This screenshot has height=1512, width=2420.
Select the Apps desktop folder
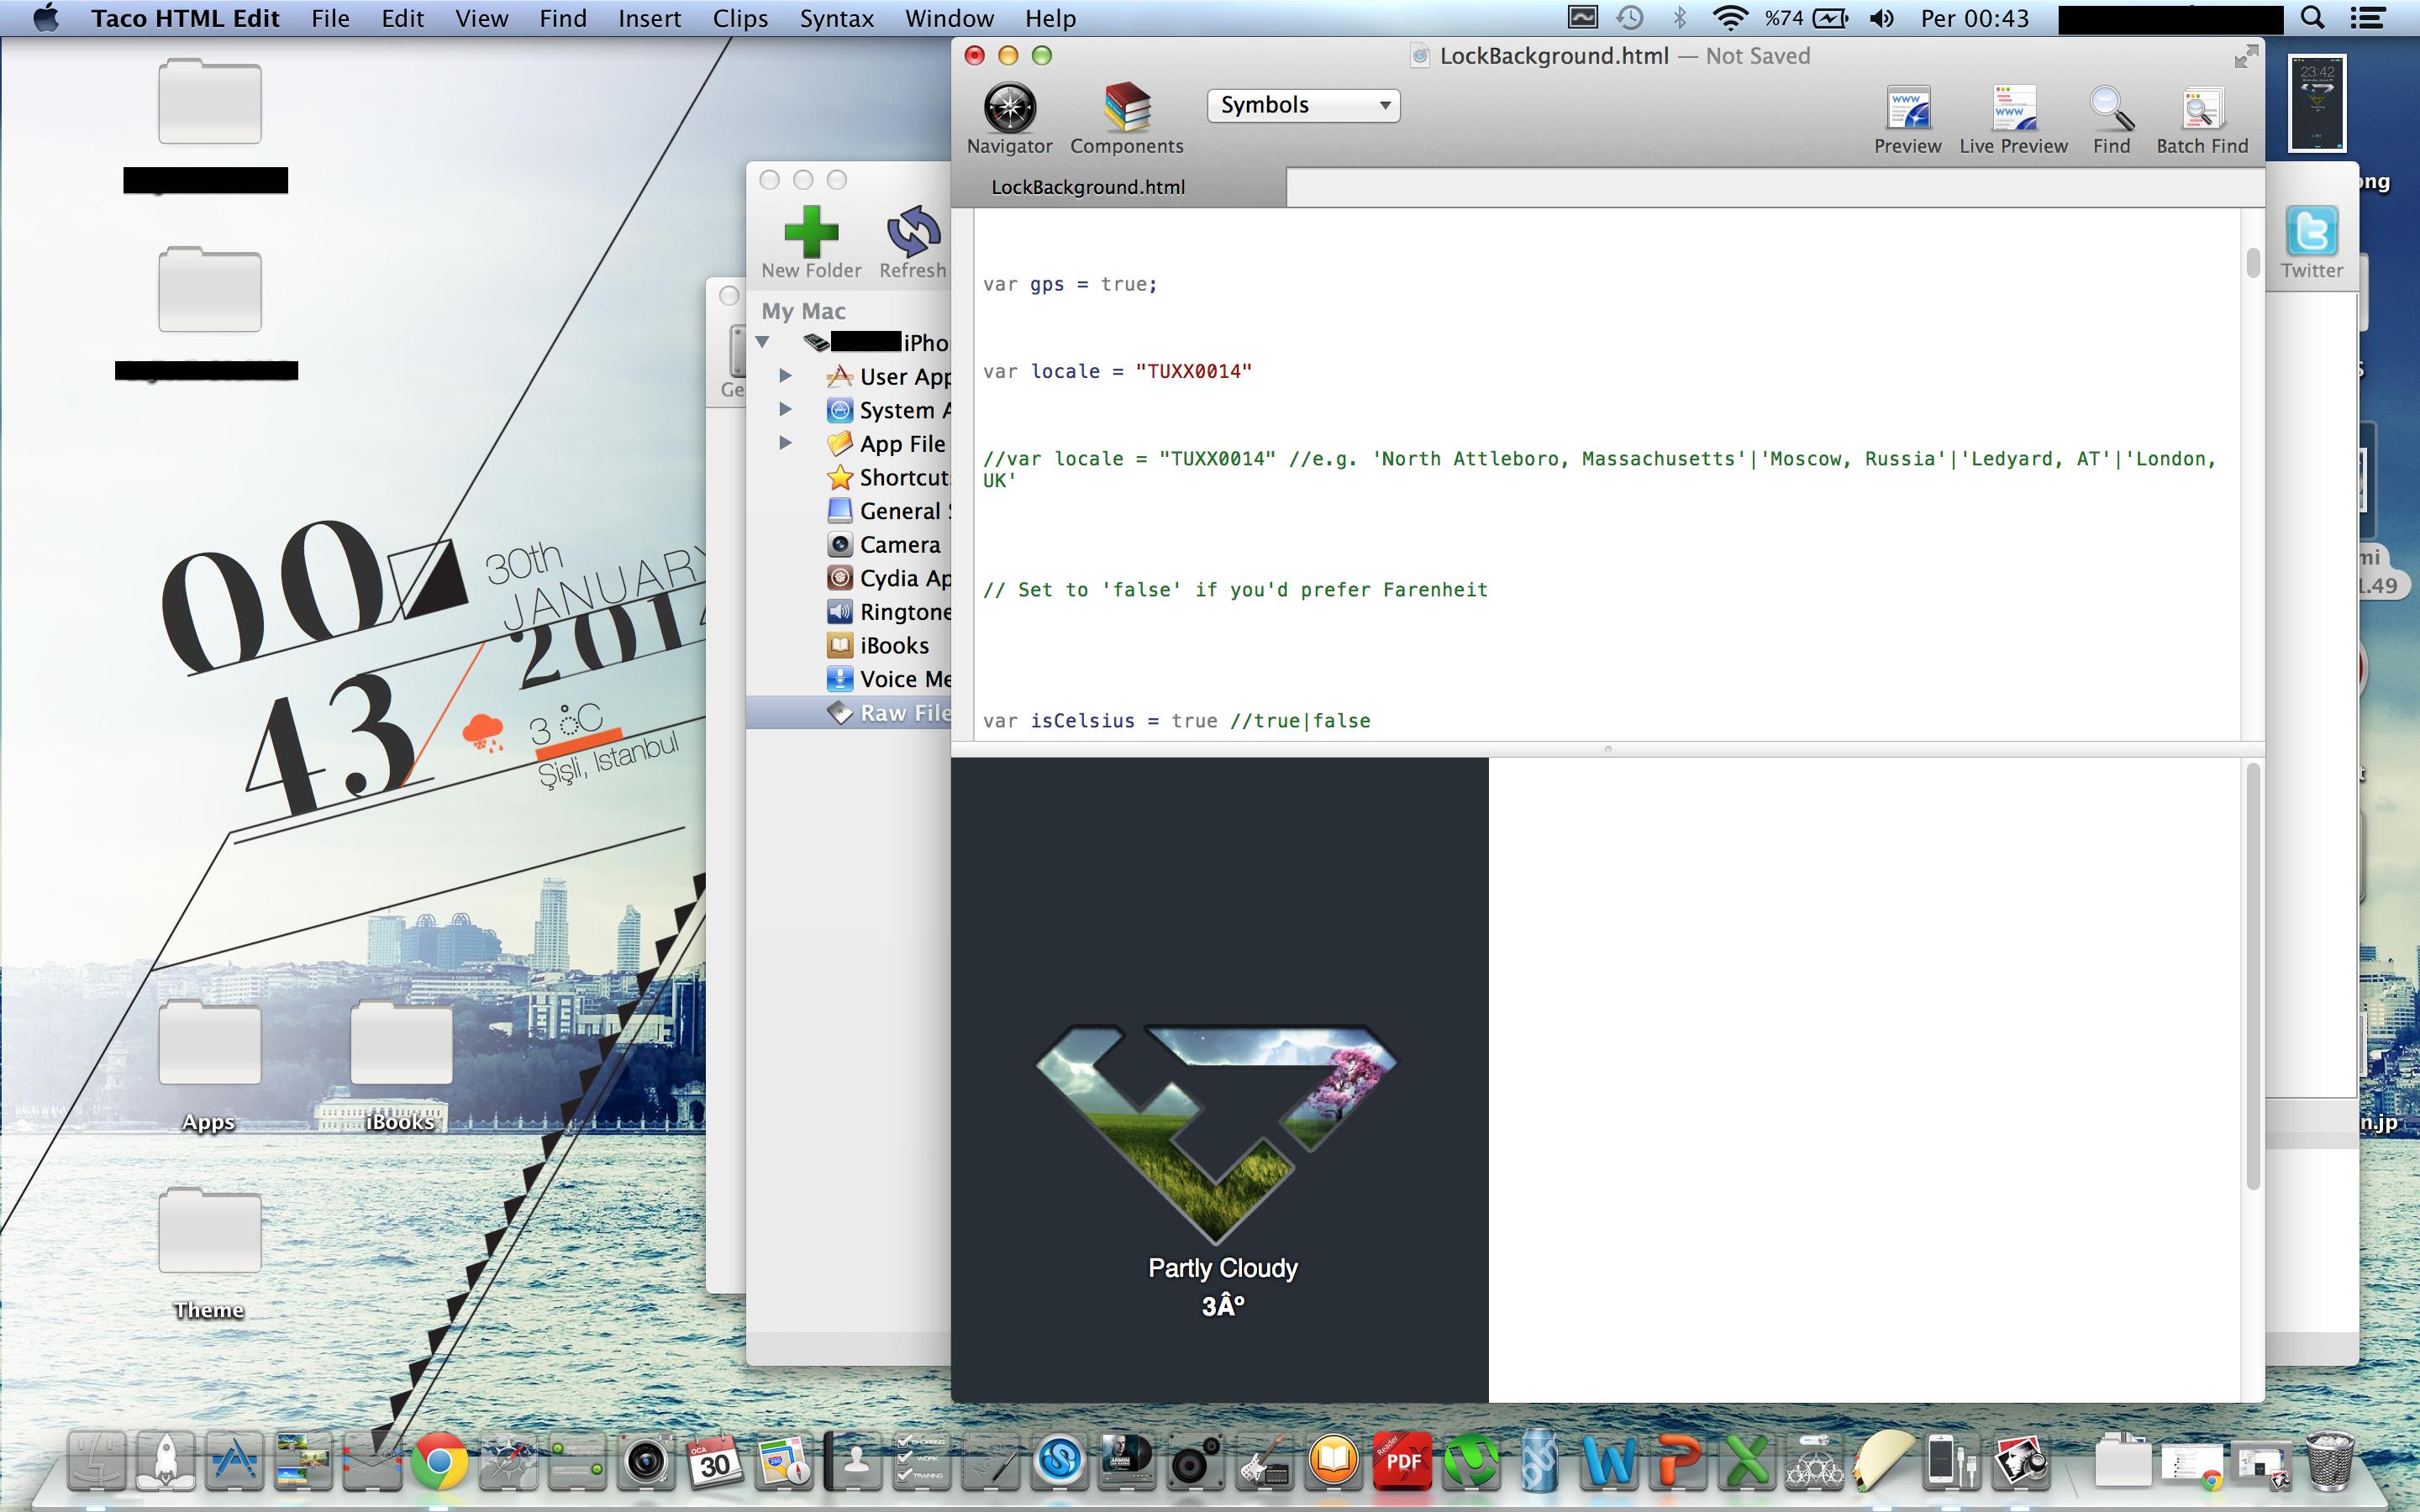(209, 1066)
